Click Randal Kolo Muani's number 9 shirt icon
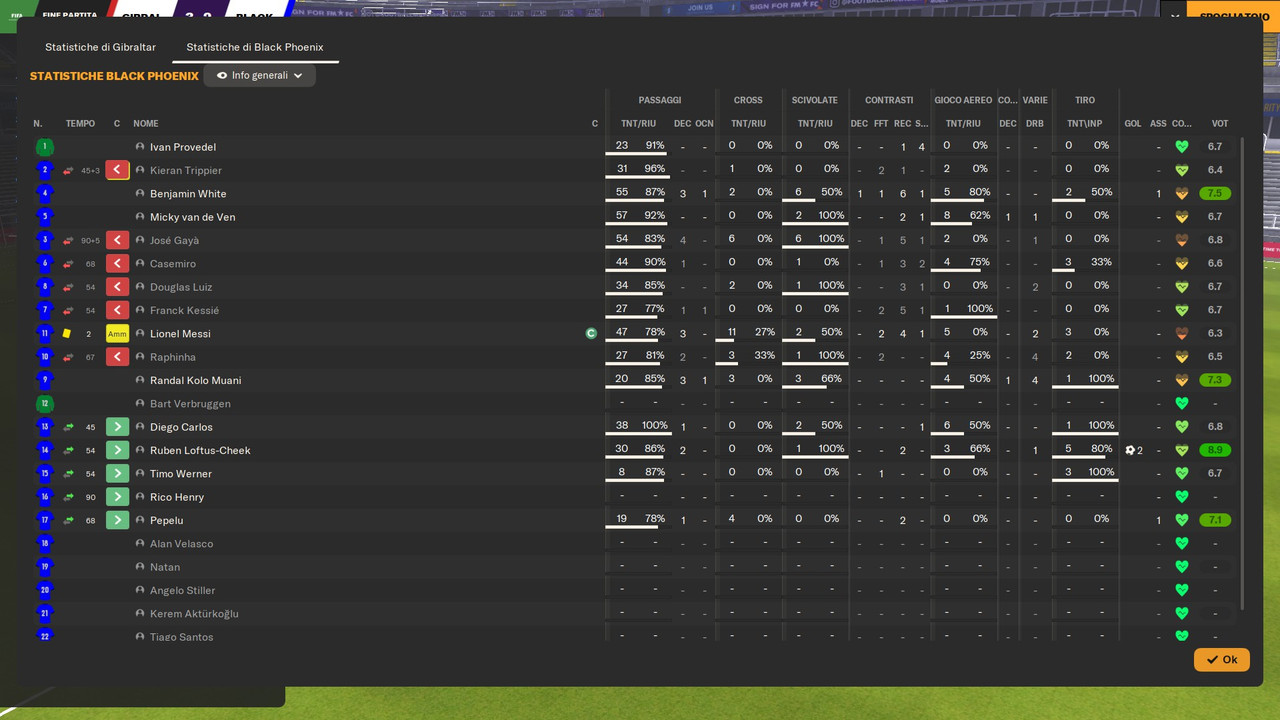 [x=44, y=380]
